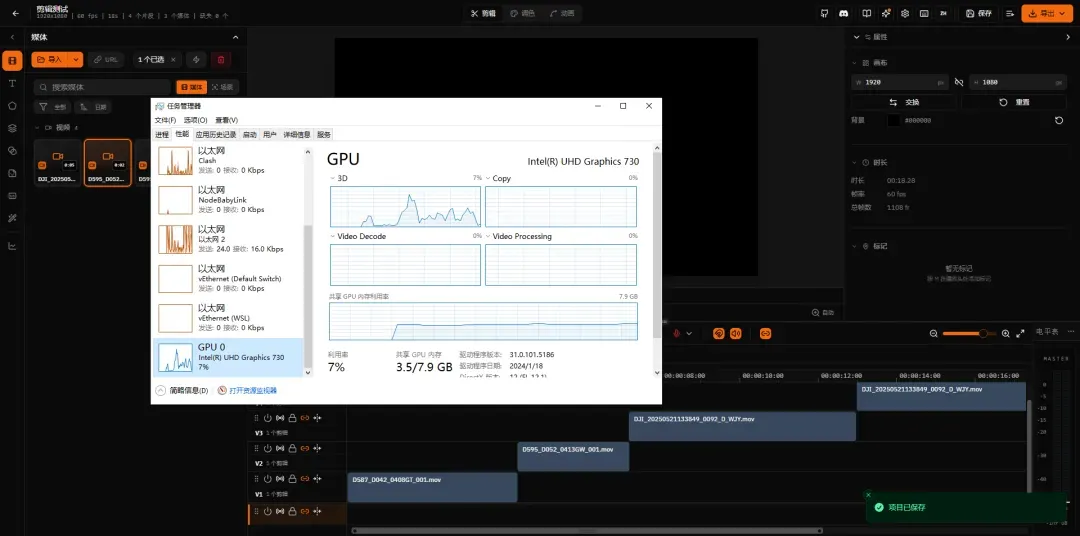This screenshot has width=1080, height=536.
Task: Click the red trash delete icon in media panel
Action: (221, 60)
